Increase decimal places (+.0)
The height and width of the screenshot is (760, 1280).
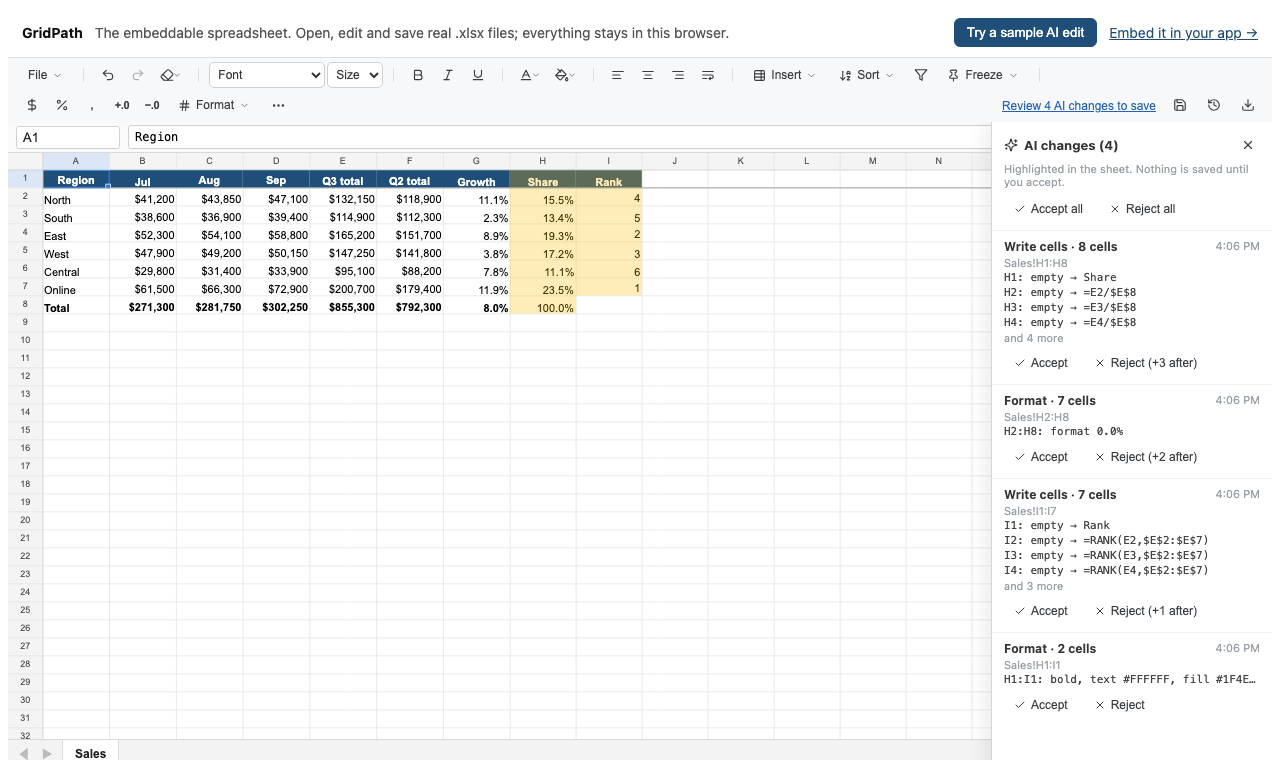[122, 105]
